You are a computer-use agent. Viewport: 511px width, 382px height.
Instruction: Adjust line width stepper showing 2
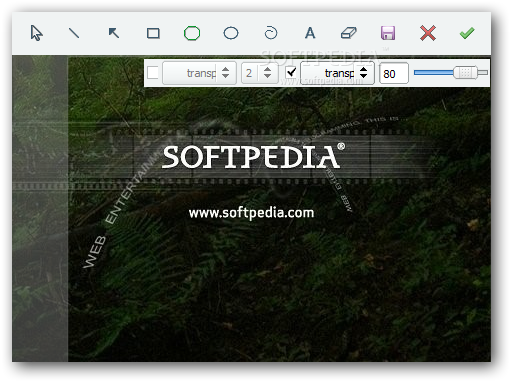pyautogui.click(x=260, y=73)
